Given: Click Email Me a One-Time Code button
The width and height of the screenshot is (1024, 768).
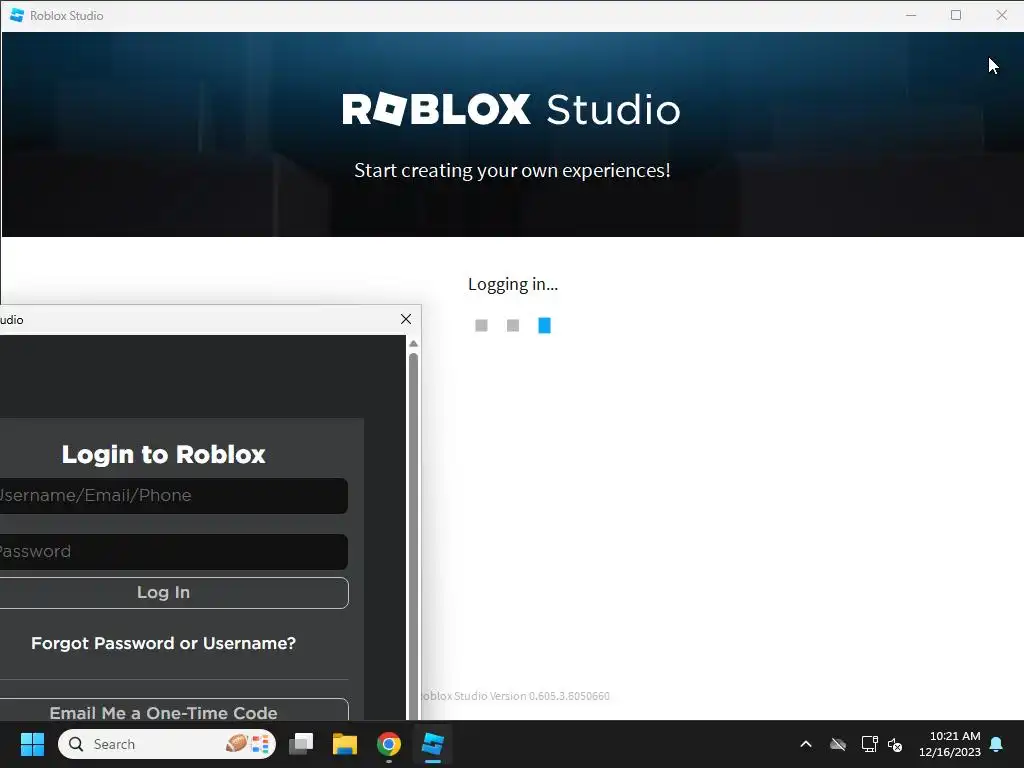Looking at the screenshot, I should click(173, 710).
